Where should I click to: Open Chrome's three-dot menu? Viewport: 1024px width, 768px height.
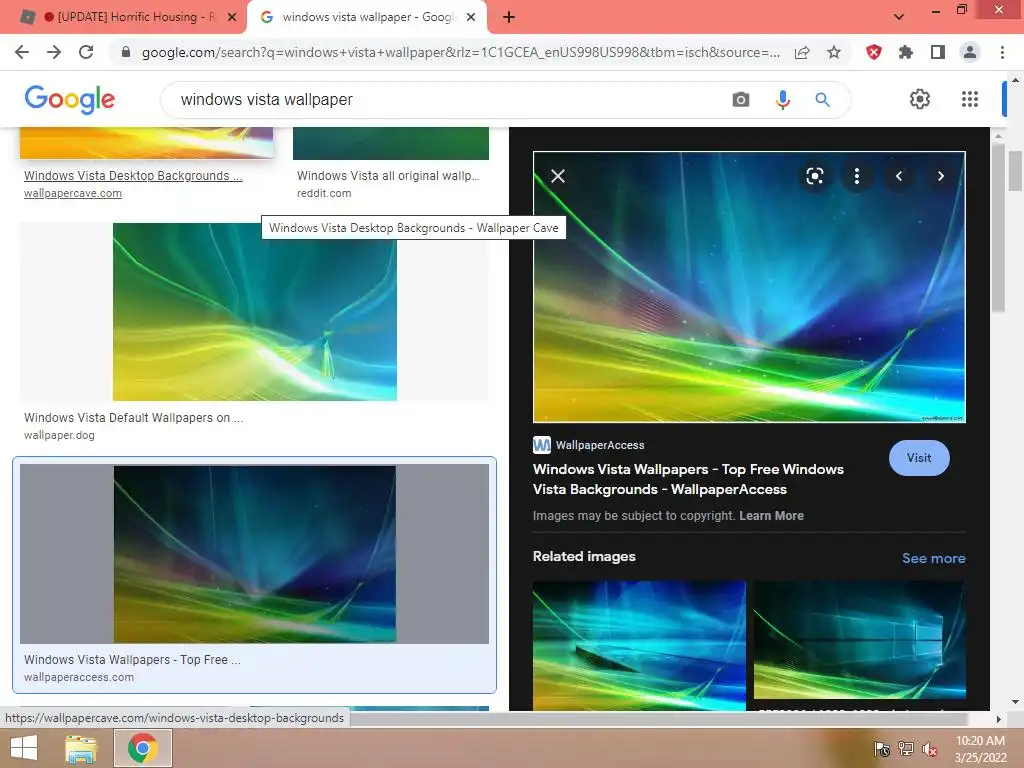[1002, 52]
